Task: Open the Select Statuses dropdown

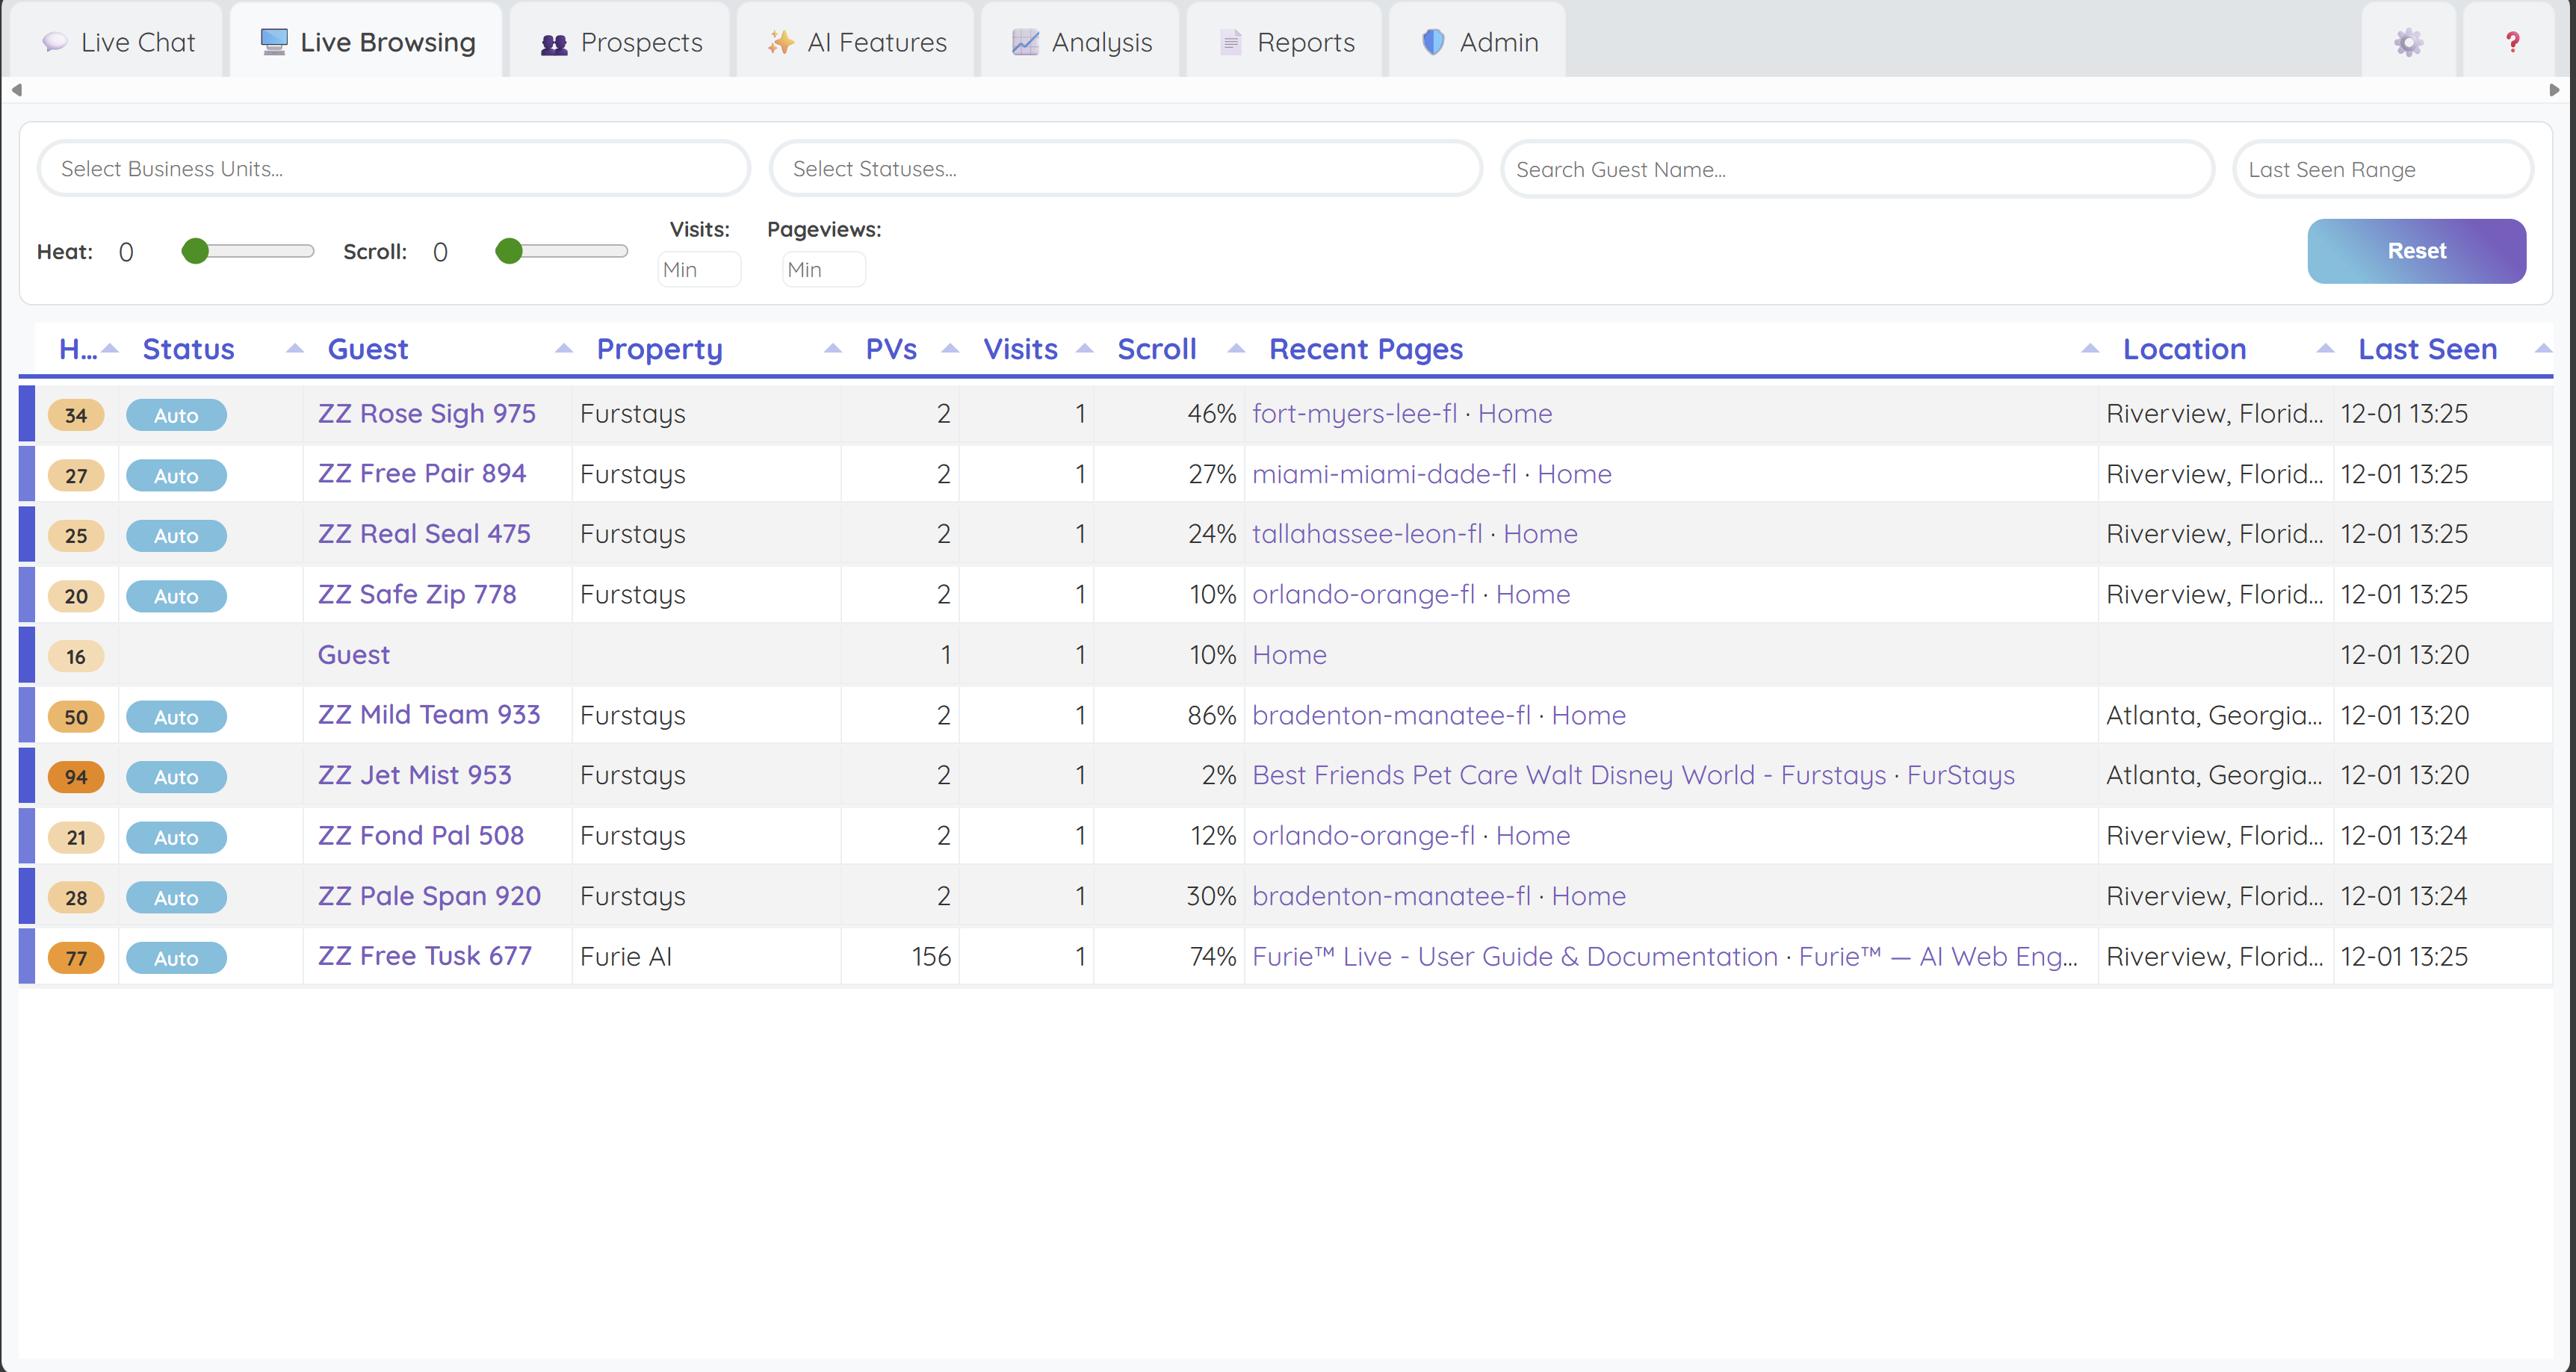Action: (1124, 169)
